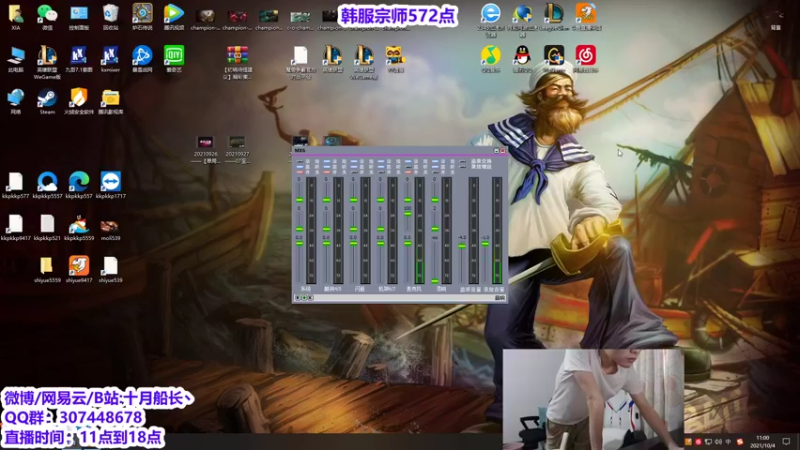Open the Windows notification center icon
This screenshot has width=800, height=450.
tap(786, 442)
